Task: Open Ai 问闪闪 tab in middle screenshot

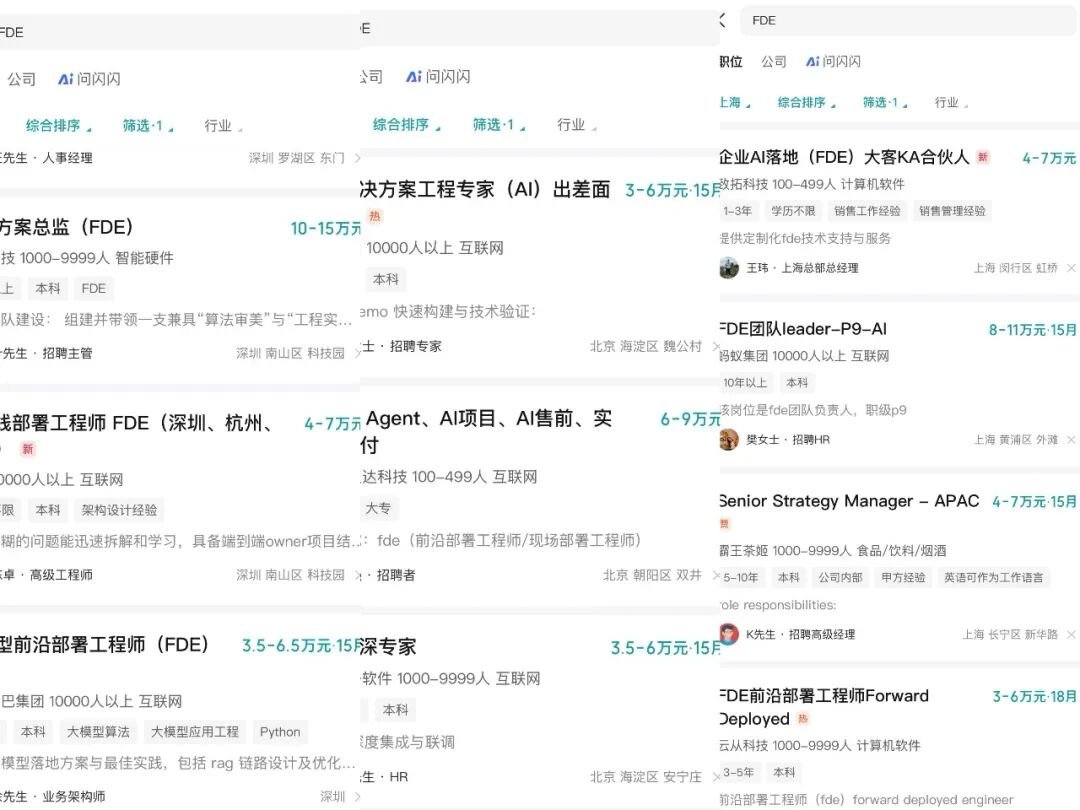Action: click(x=438, y=76)
